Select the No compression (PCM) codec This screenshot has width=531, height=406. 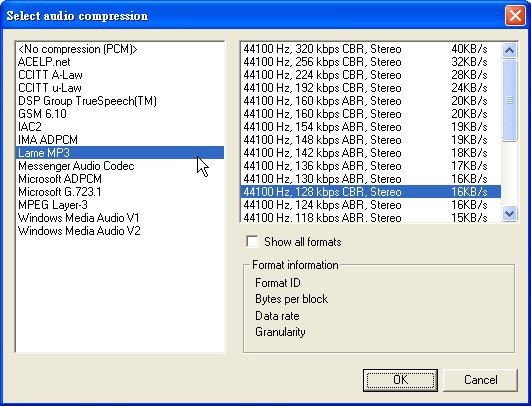point(120,49)
